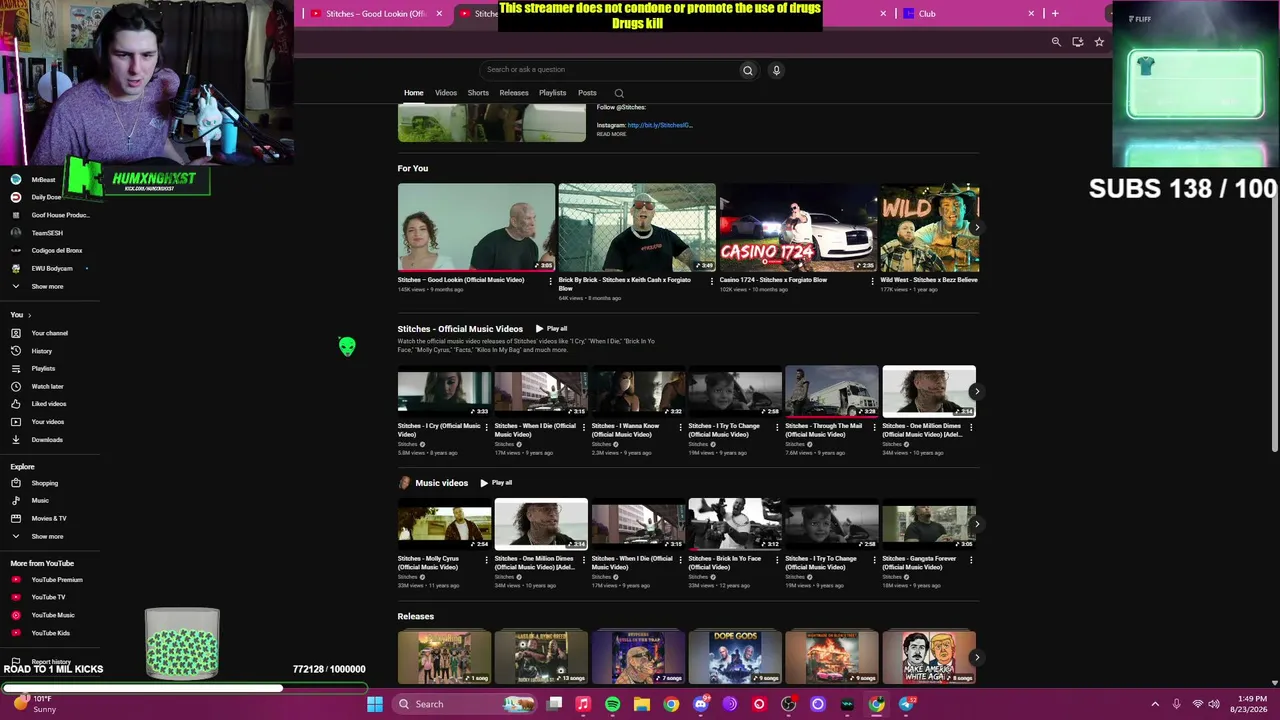Open the Windows Start menu
This screenshot has height=720, width=1280.
(375, 704)
